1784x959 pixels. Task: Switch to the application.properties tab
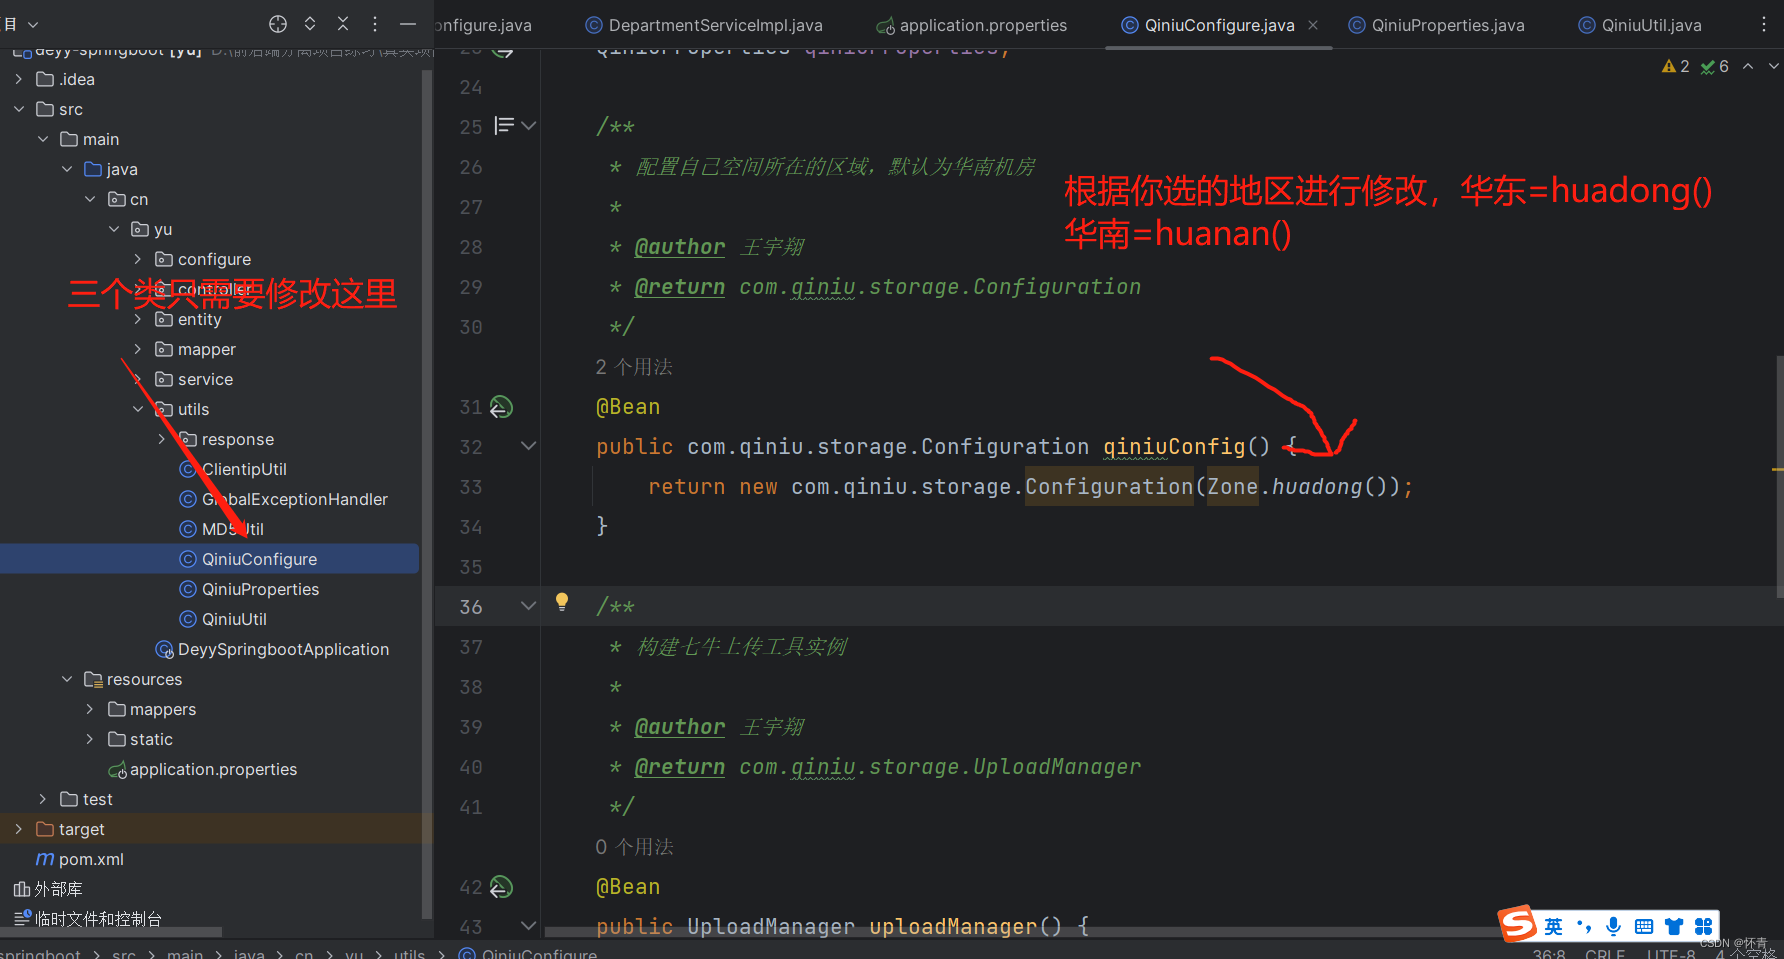click(971, 24)
